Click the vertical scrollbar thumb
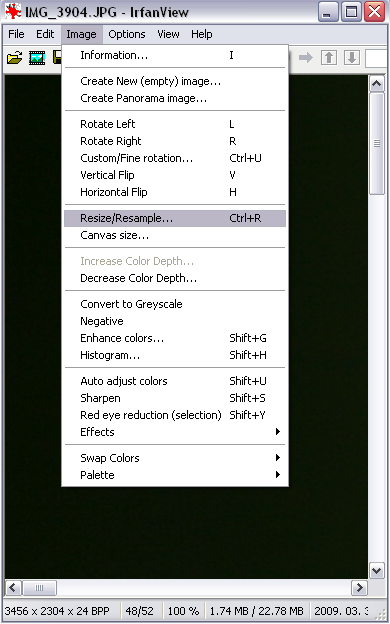 376,143
